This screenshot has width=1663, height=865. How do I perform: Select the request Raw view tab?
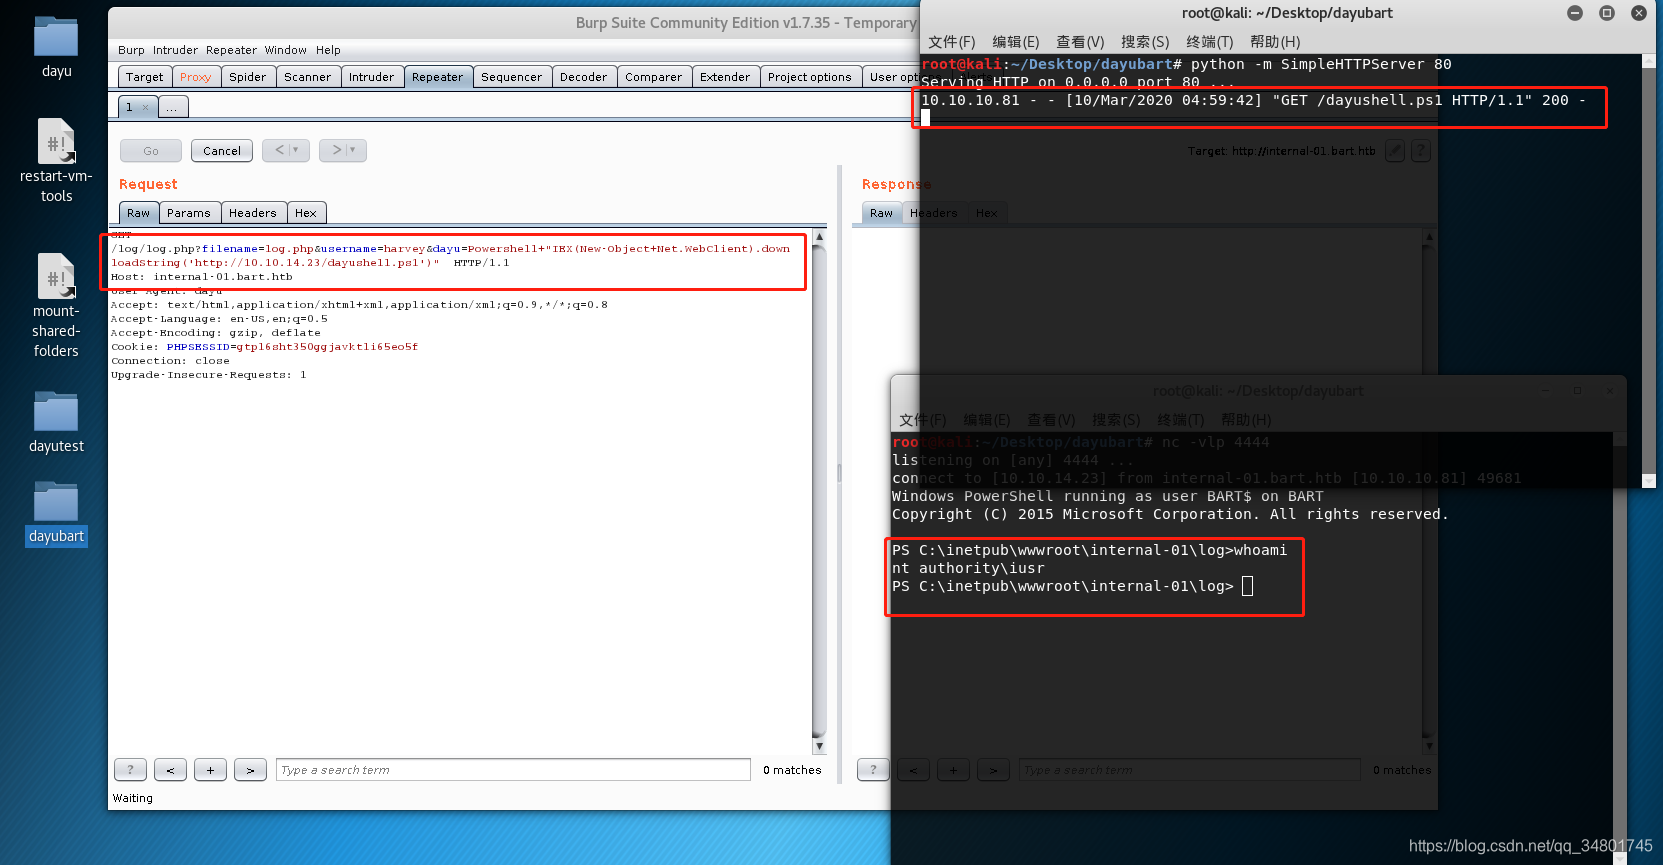click(139, 213)
